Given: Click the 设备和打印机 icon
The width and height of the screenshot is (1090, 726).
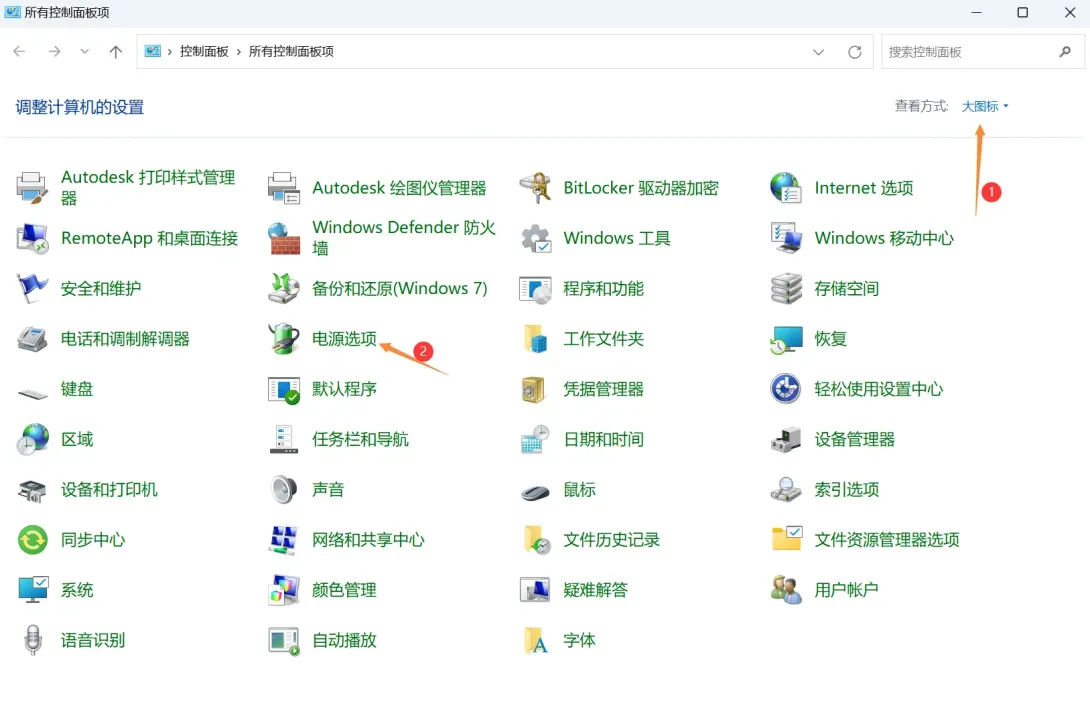Looking at the screenshot, I should click(32, 490).
